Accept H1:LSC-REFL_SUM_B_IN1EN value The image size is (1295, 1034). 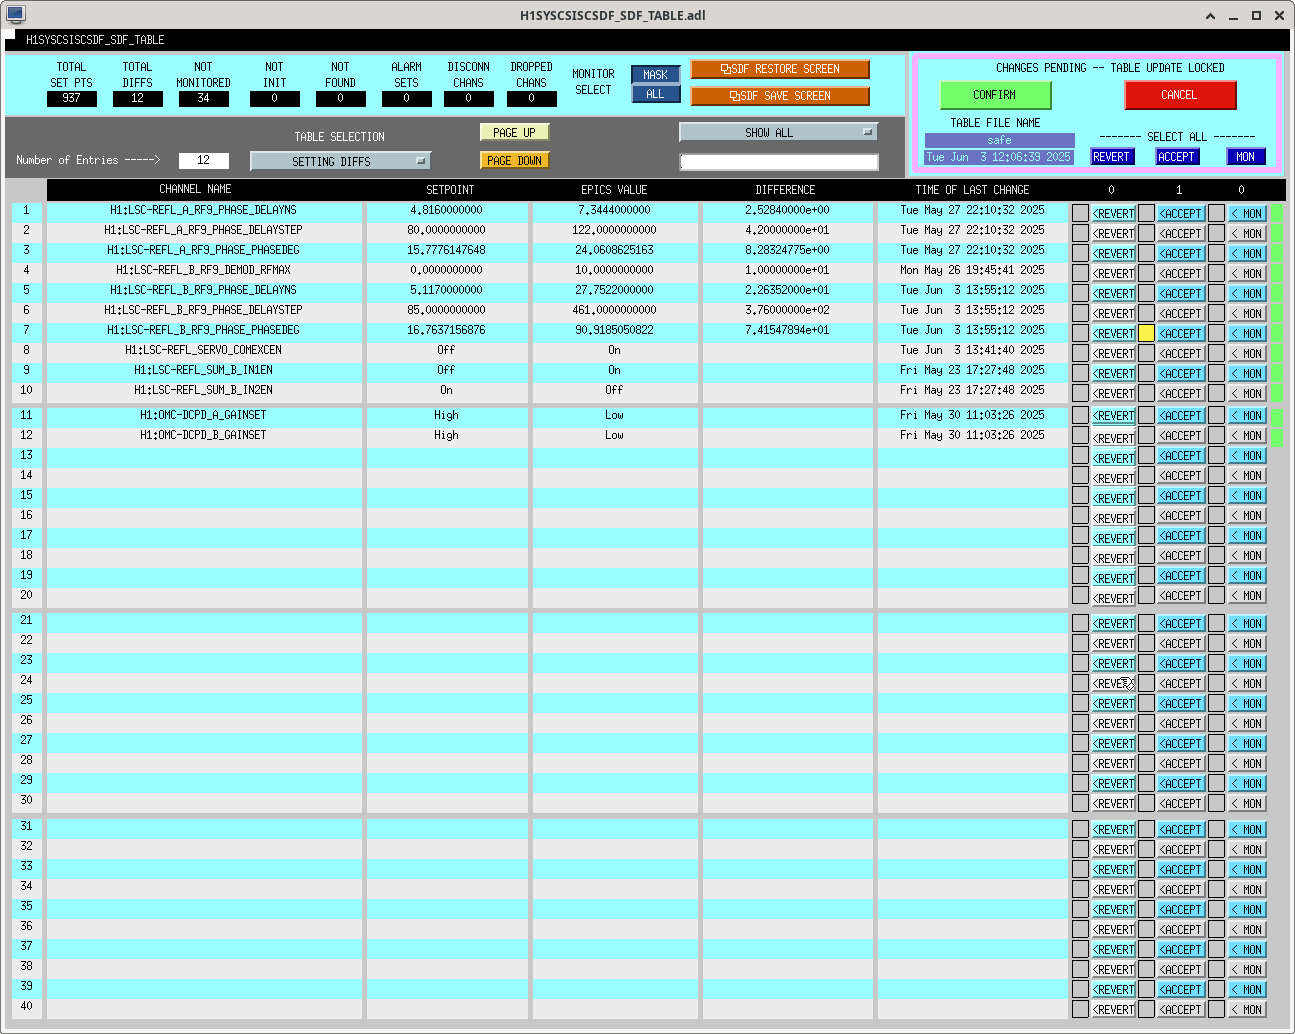(1180, 373)
